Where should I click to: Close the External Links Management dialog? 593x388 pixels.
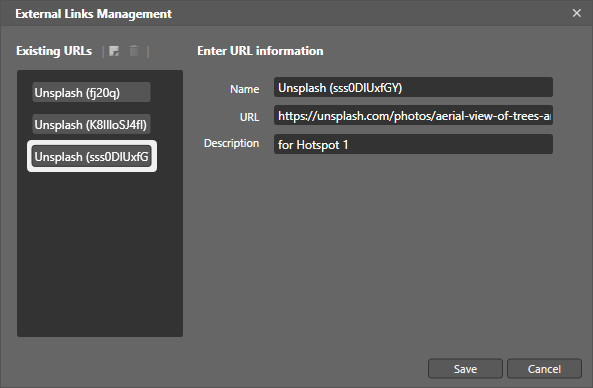coord(576,13)
